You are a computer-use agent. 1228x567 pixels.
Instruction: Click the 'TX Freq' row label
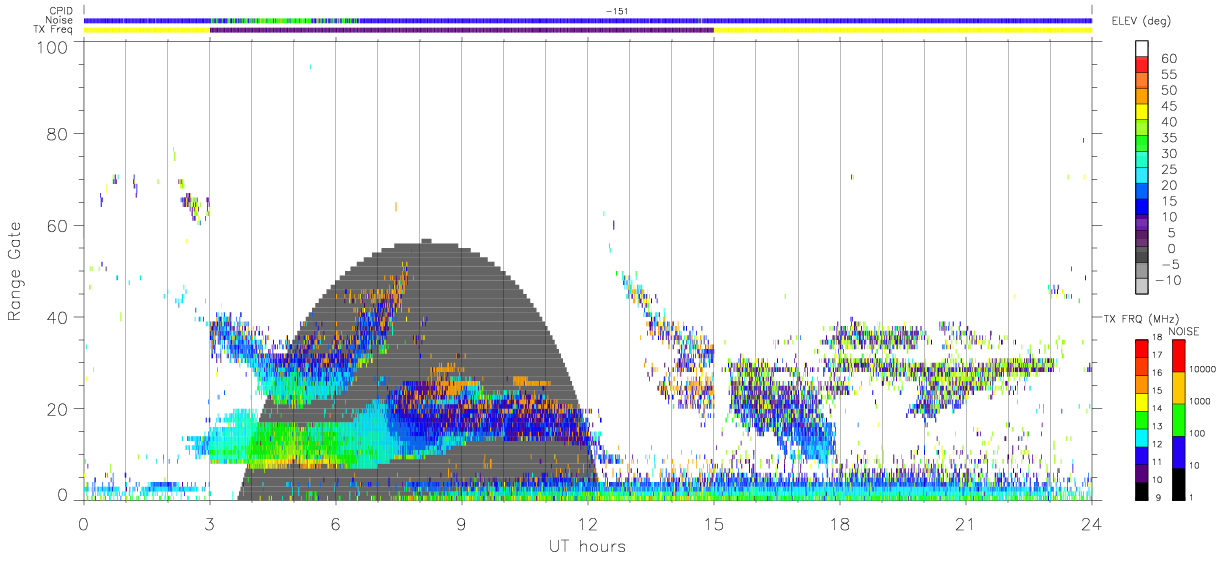coord(53,30)
